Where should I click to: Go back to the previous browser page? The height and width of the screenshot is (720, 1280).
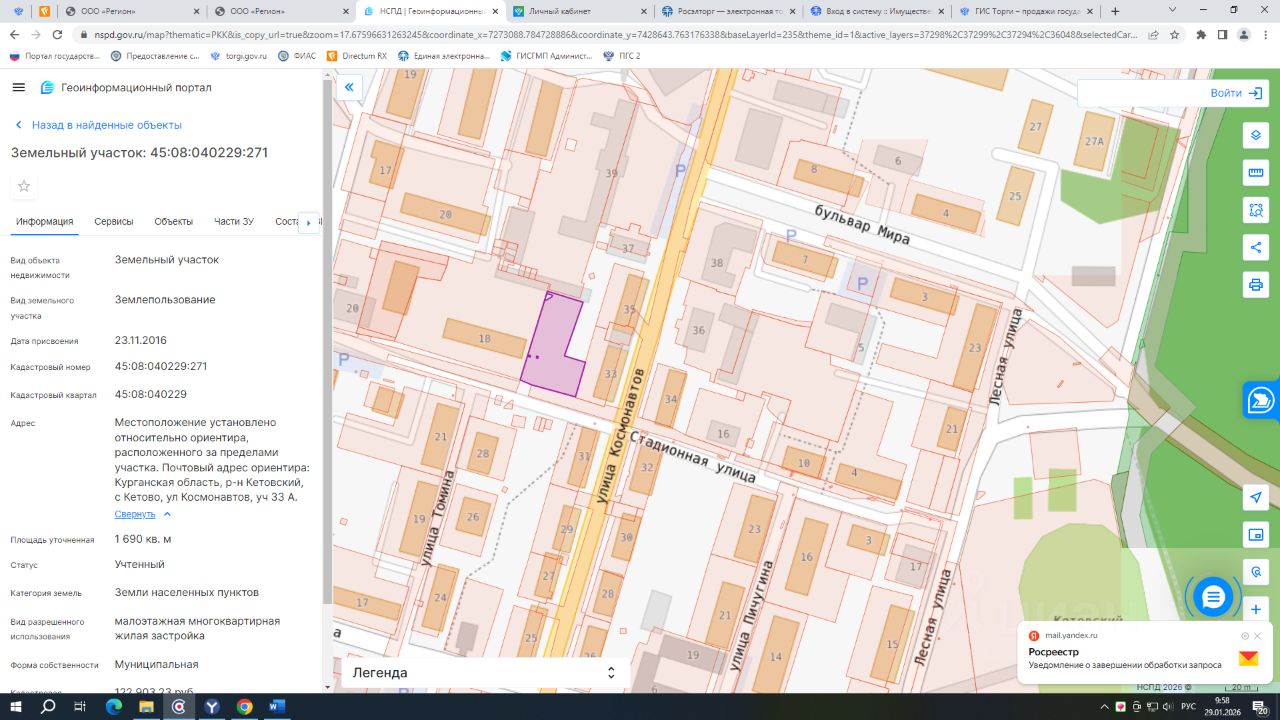[15, 34]
